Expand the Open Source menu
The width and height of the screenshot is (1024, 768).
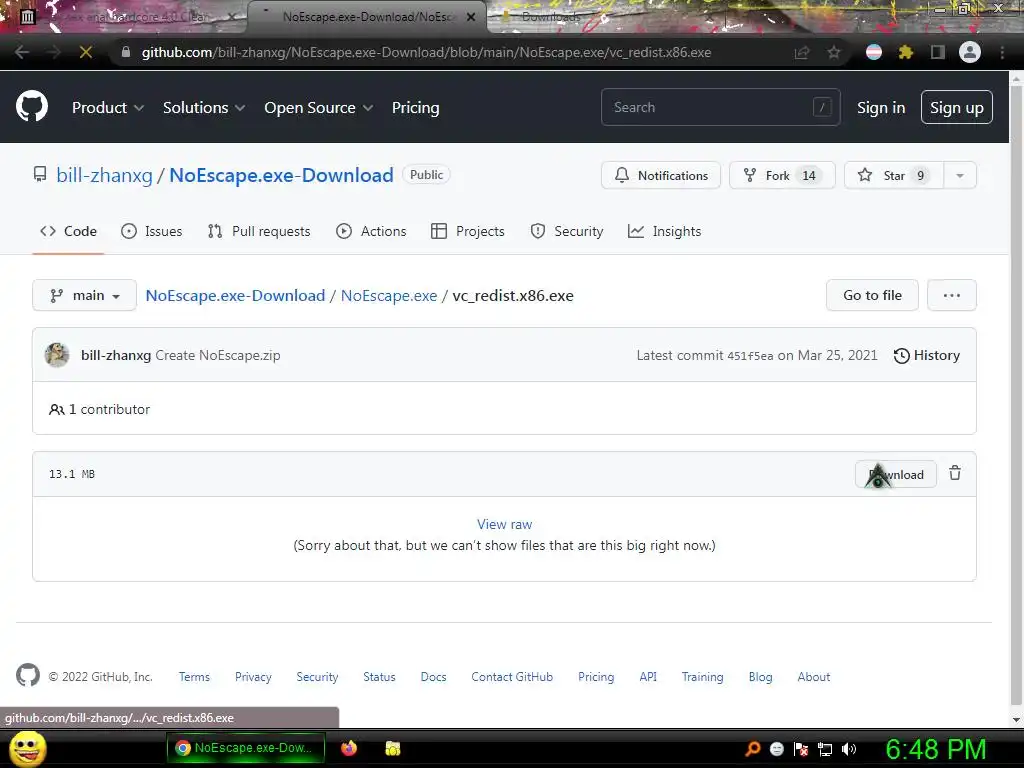(319, 108)
